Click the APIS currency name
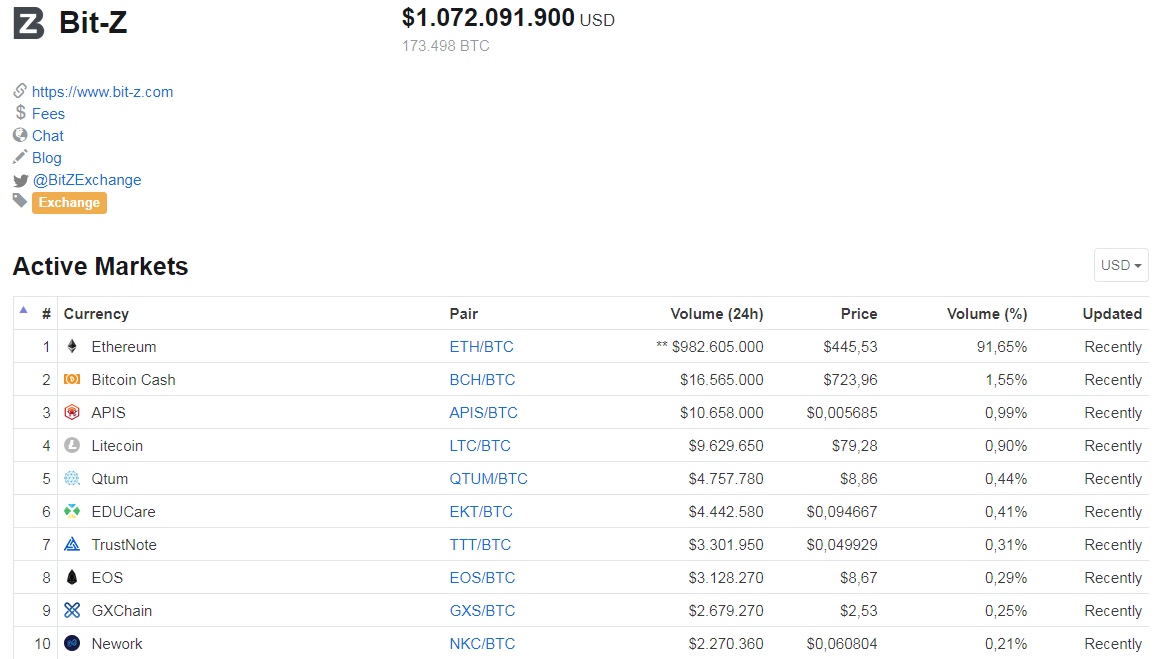 coord(108,413)
